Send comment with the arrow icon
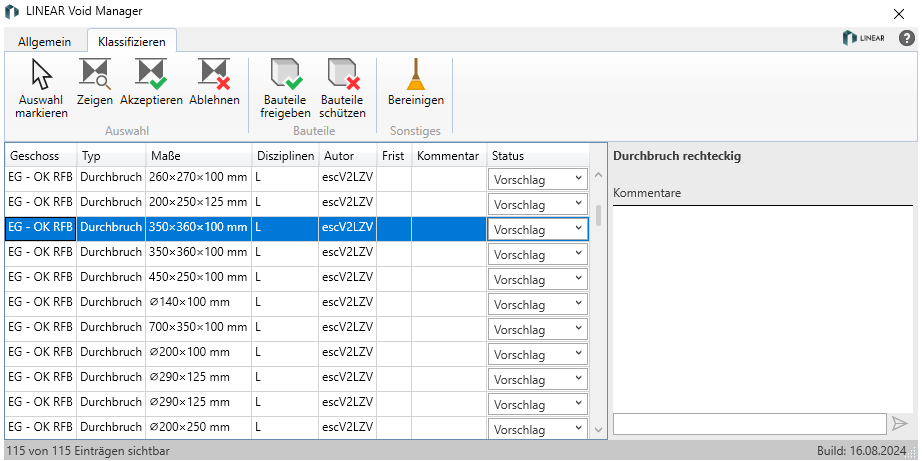 point(900,423)
